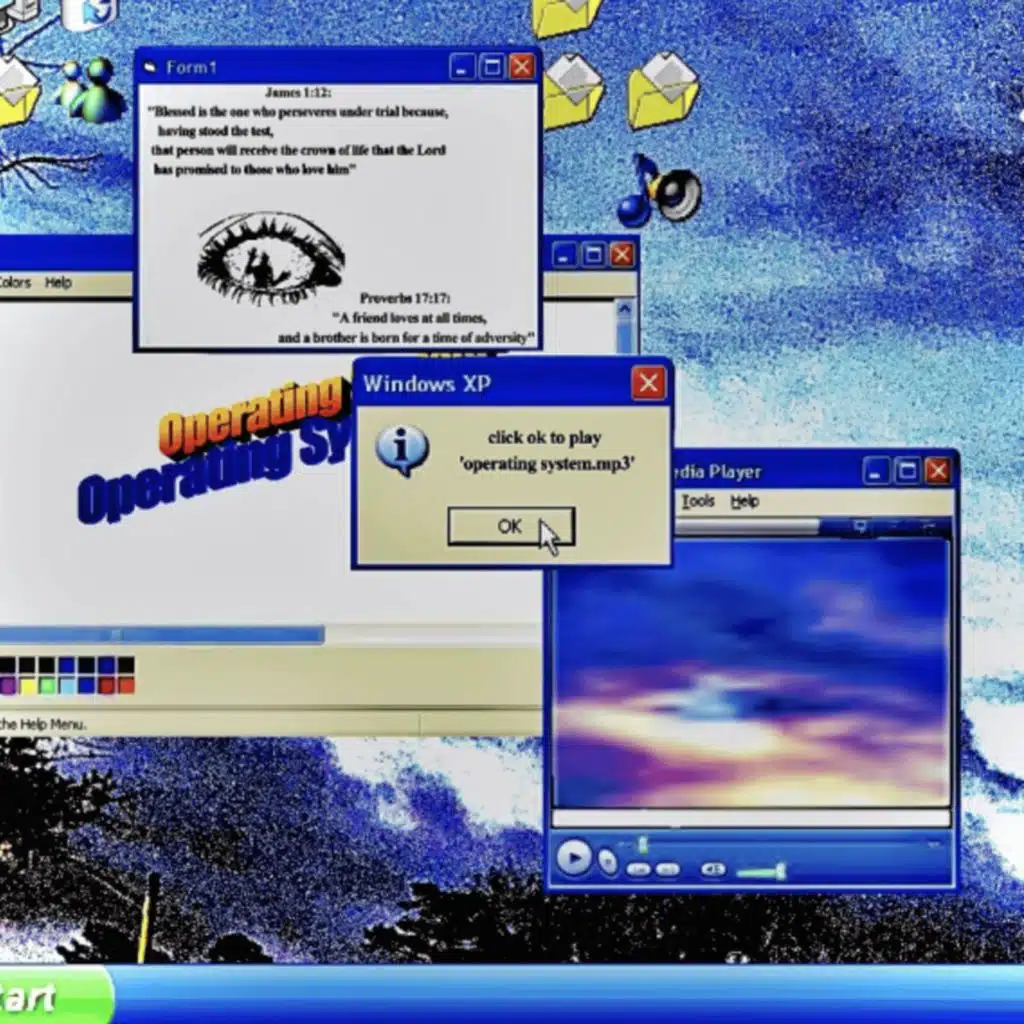Click the blue info icon in dialog
This screenshot has width=1024, height=1024.
(x=402, y=450)
